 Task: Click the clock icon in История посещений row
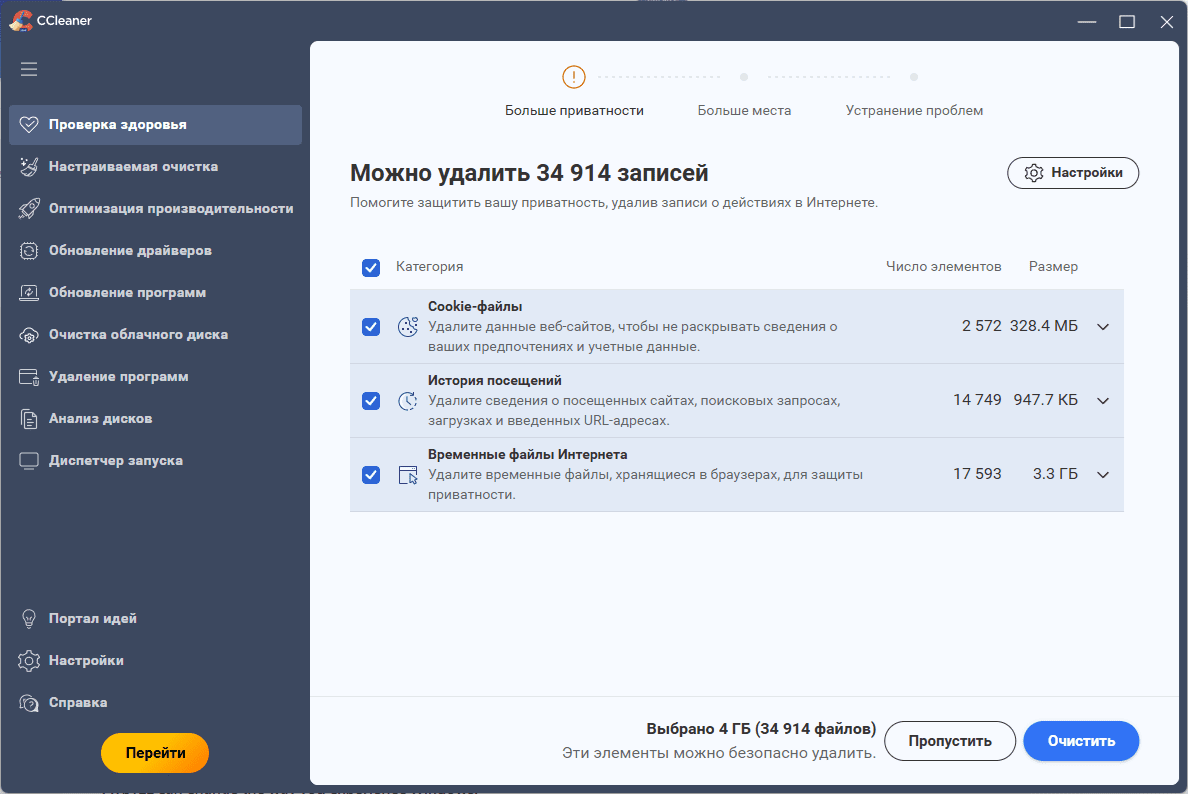tap(408, 401)
